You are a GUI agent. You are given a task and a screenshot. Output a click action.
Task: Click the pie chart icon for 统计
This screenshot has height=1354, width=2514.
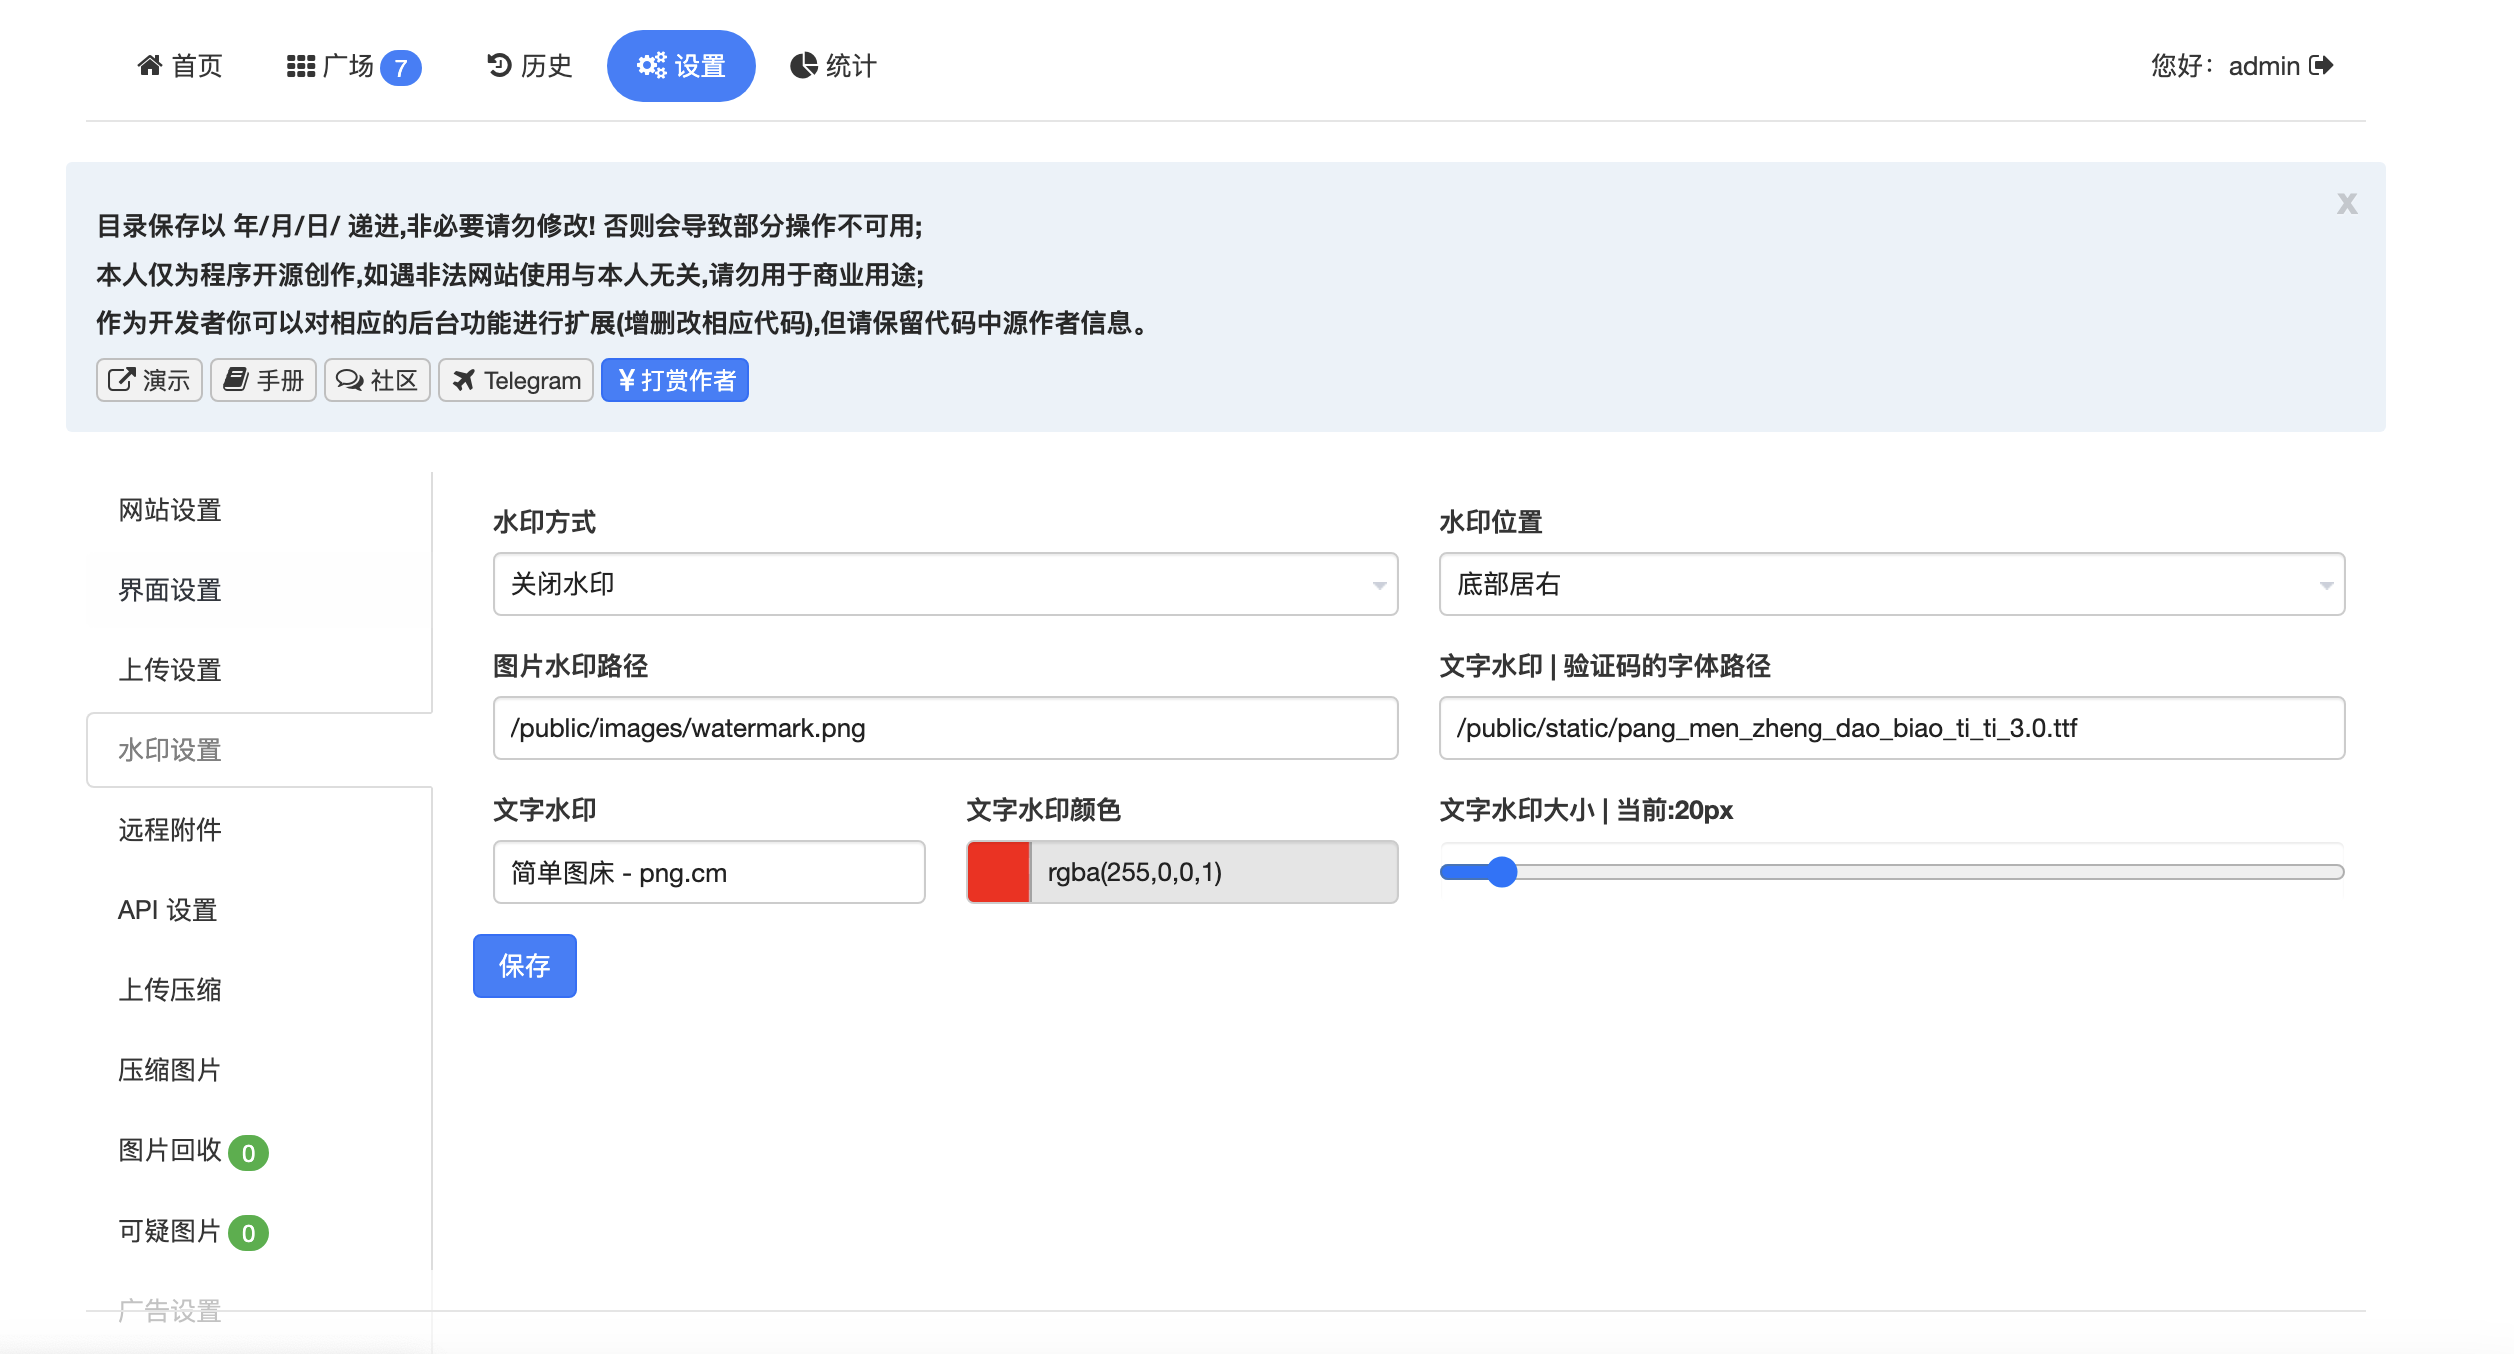[804, 66]
